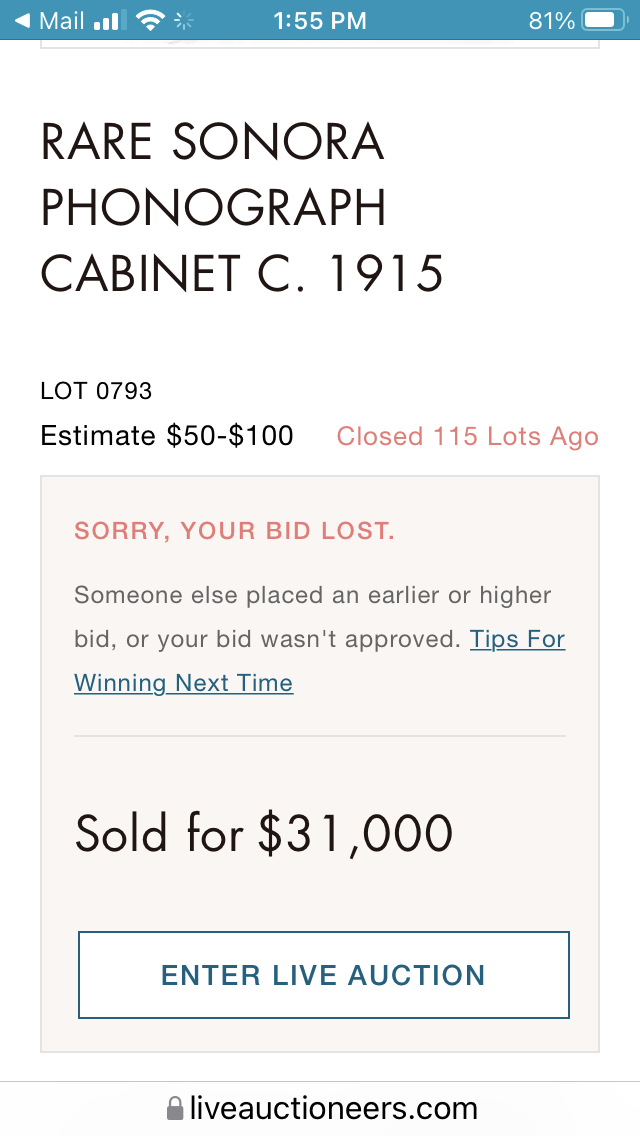The width and height of the screenshot is (640, 1136).
Task: Tap the Mail label in the status bar
Action: [62, 20]
